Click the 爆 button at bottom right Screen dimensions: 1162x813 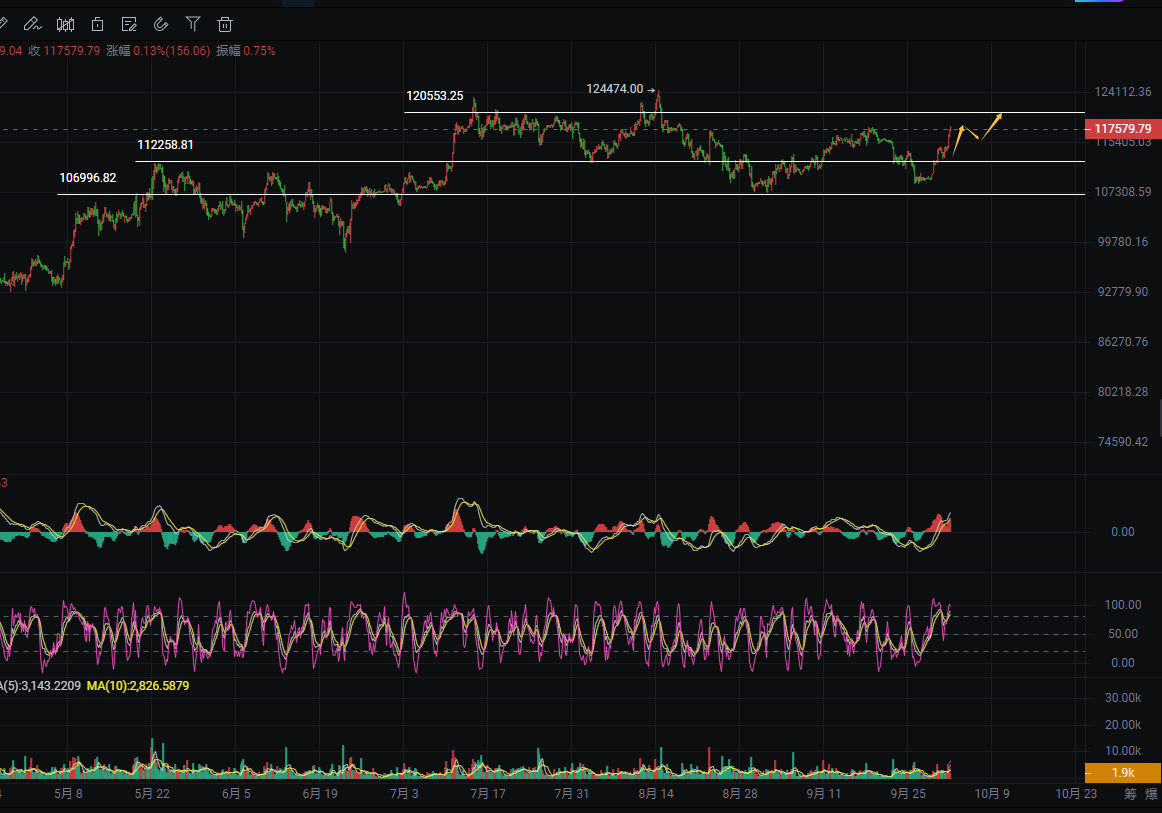tap(1151, 794)
